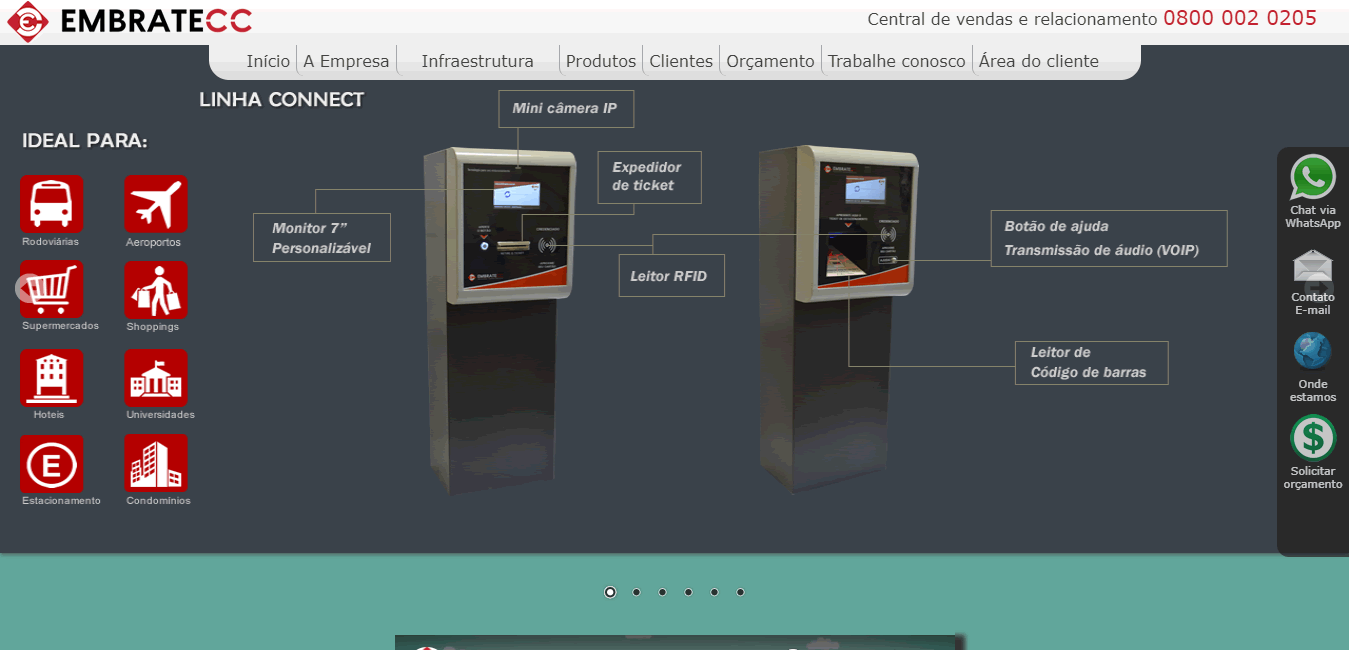The width and height of the screenshot is (1349, 650).
Task: Click the Leitor de Código de barras label
Action: point(1091,363)
